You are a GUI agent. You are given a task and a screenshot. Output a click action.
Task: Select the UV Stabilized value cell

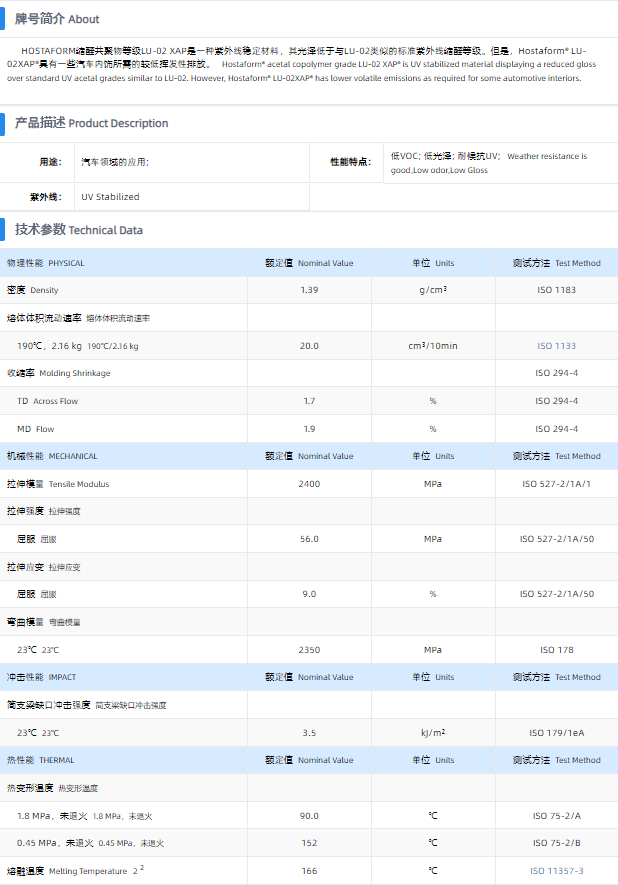pyautogui.click(x=110, y=197)
